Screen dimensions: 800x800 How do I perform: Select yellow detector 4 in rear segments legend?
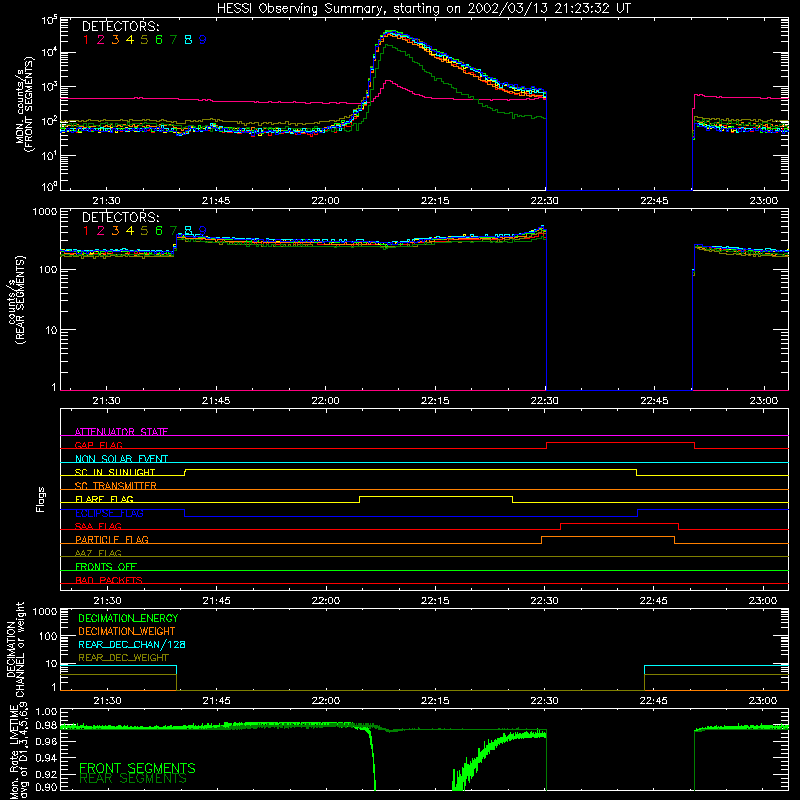click(130, 231)
